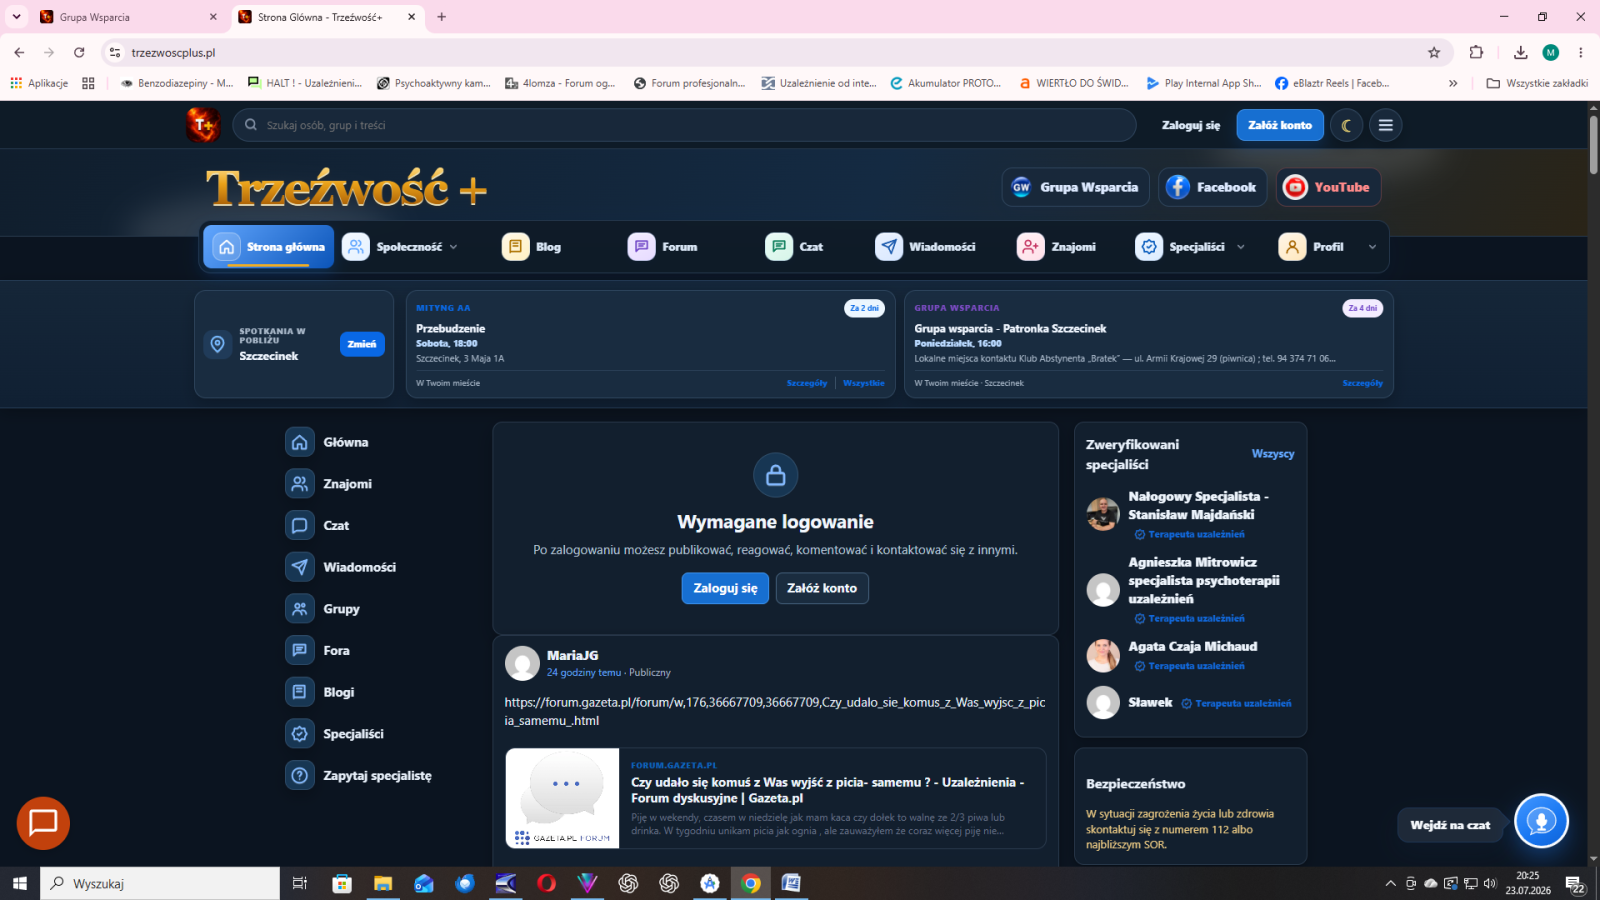
Task: Click the Trzeźwość+ flame logo icon
Action: point(203,125)
